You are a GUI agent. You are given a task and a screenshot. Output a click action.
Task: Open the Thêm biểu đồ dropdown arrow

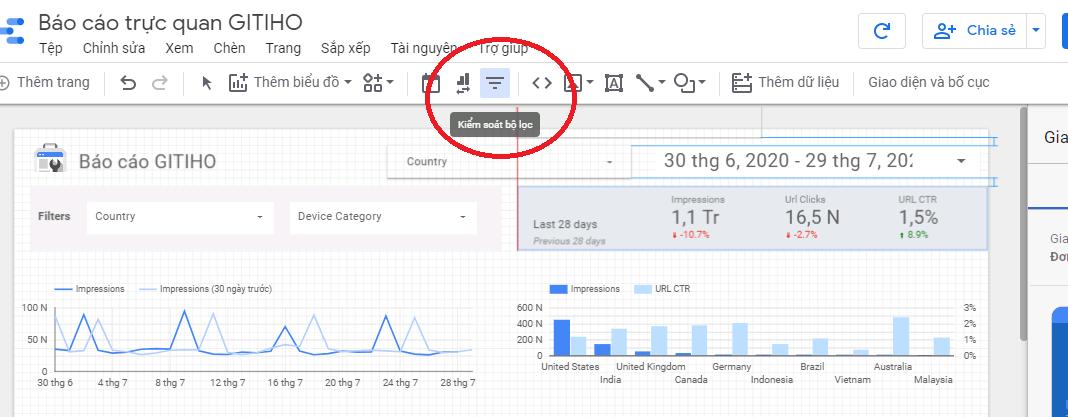[x=347, y=82]
